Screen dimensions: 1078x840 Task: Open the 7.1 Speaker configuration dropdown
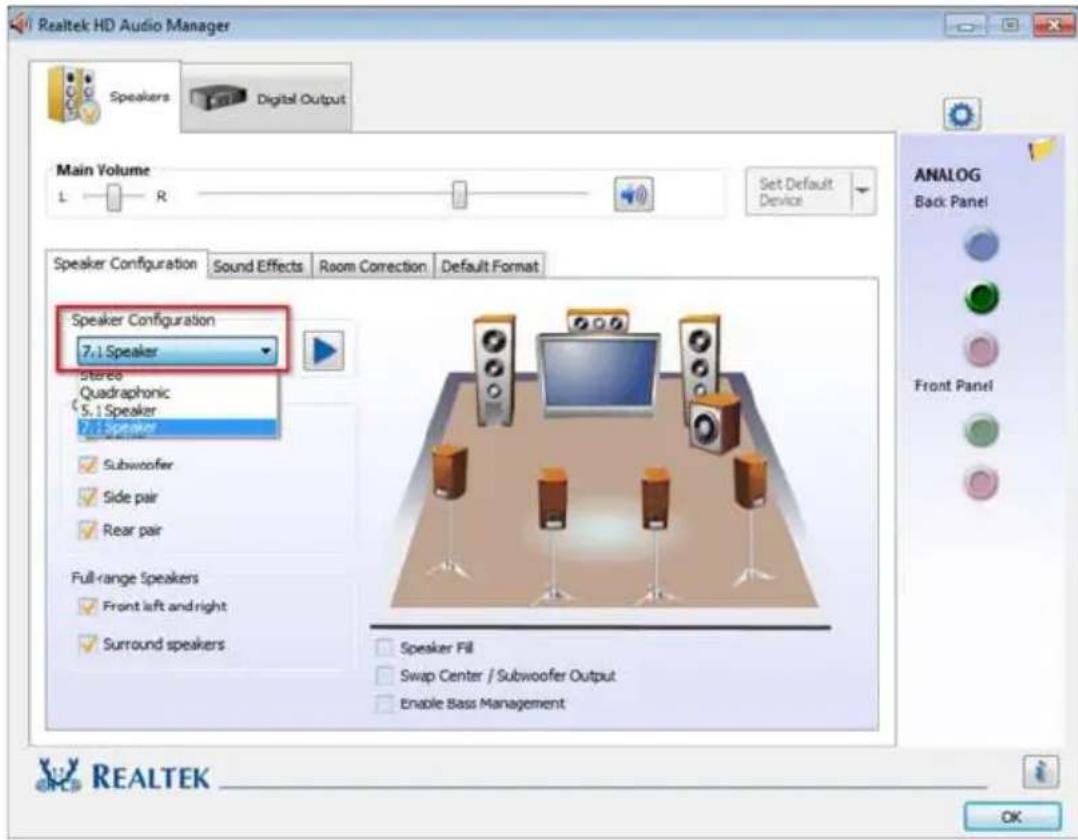click(x=177, y=351)
